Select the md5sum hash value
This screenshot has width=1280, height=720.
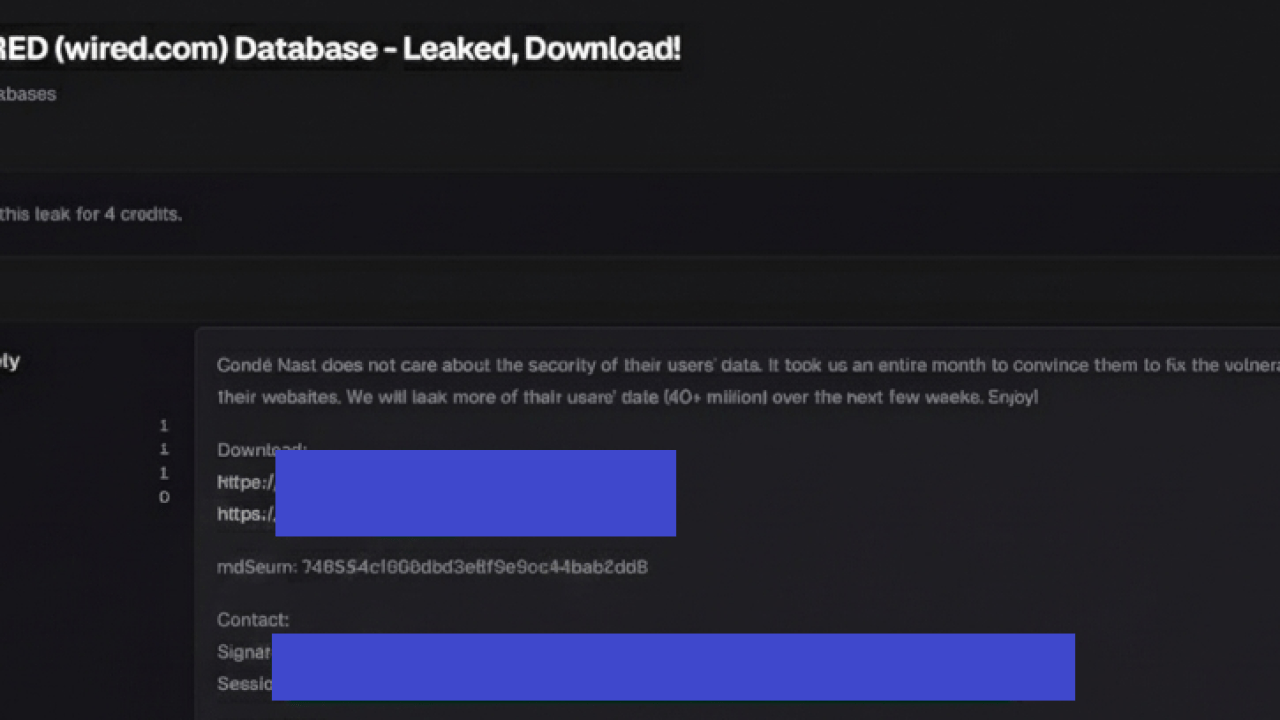click(475, 567)
